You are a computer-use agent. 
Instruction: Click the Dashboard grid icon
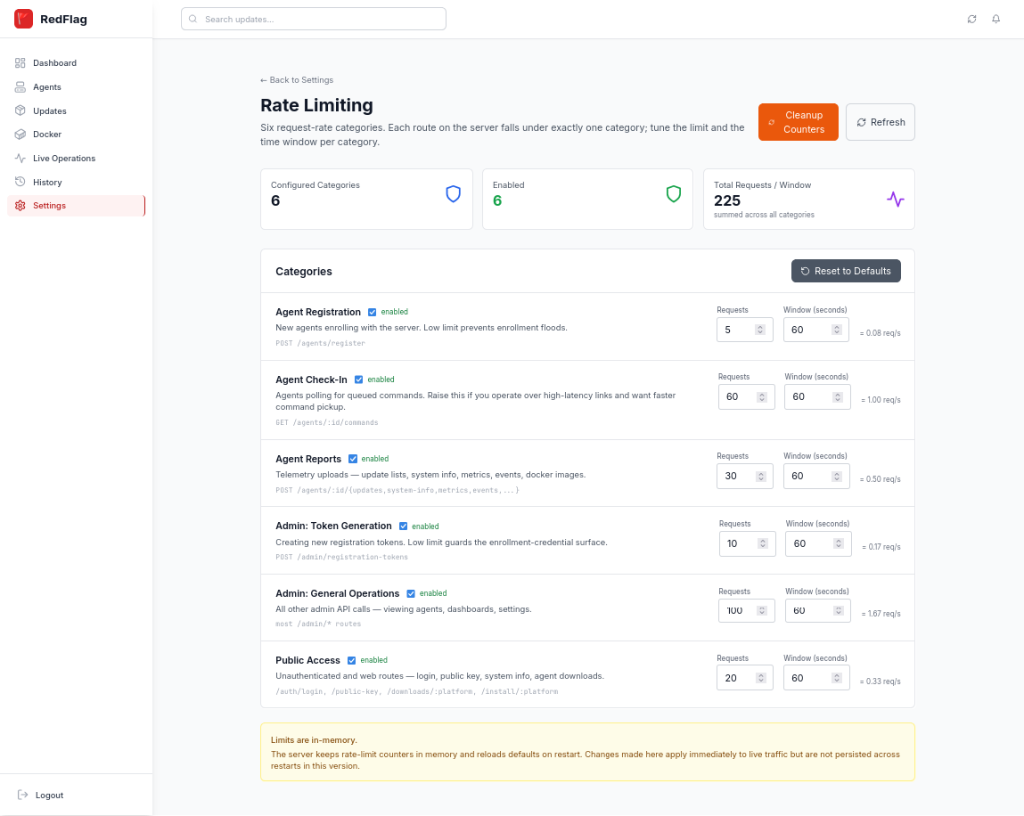coord(20,63)
